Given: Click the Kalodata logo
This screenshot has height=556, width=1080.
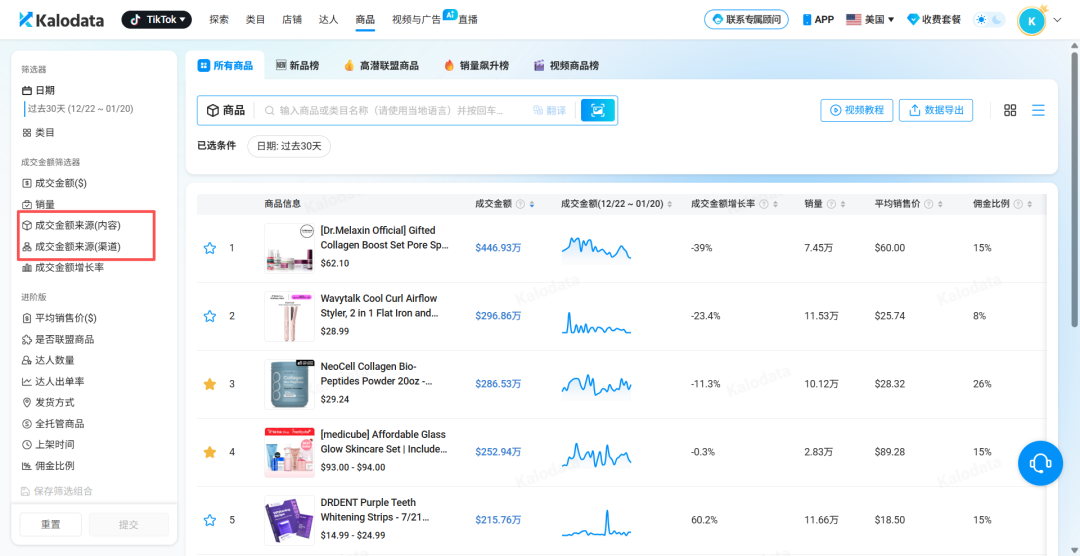Looking at the screenshot, I should click(x=63, y=20).
